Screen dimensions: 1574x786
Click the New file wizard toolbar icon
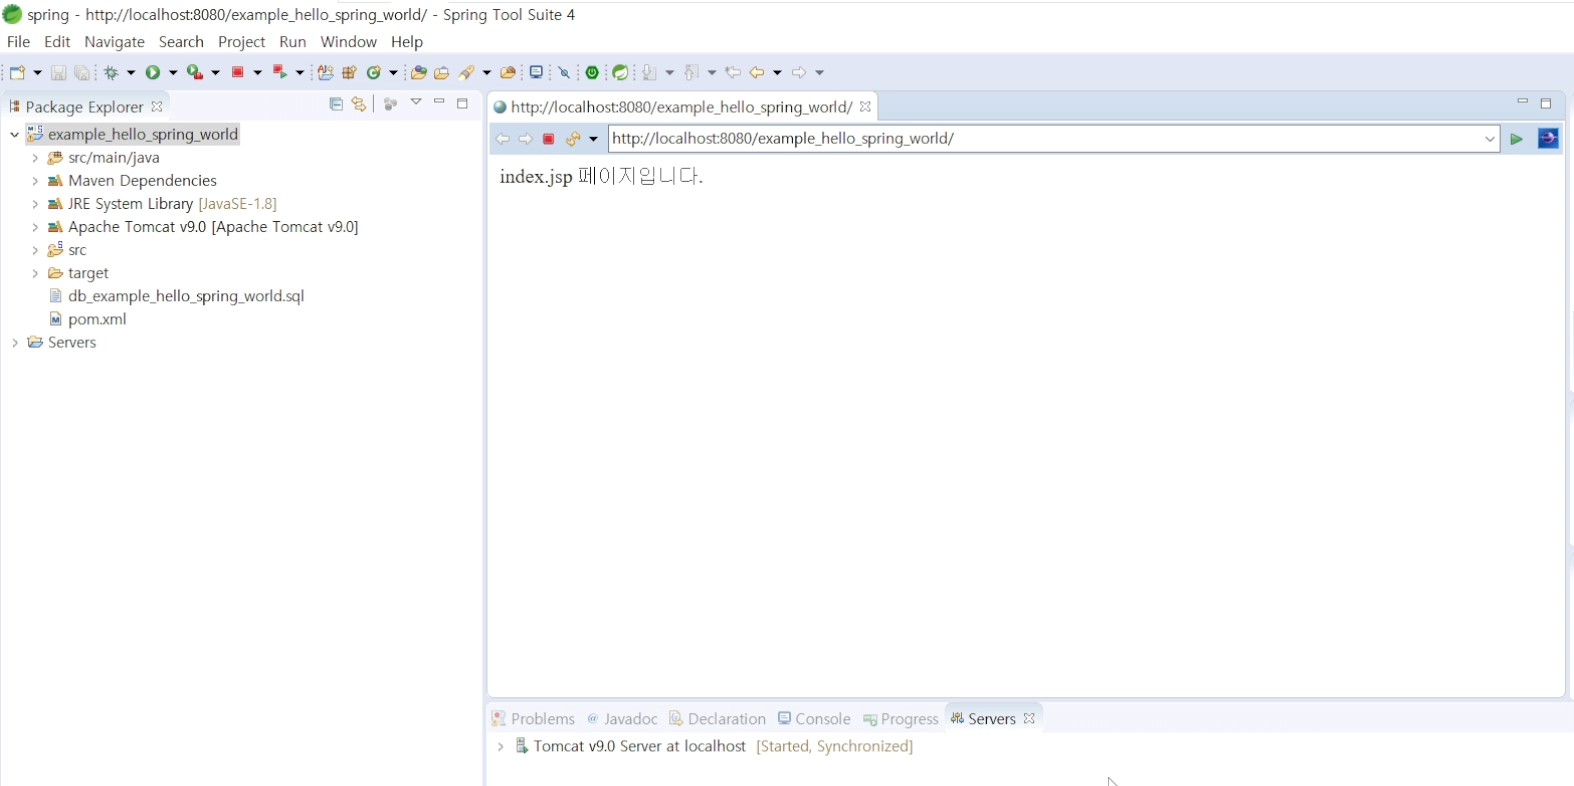[17, 73]
